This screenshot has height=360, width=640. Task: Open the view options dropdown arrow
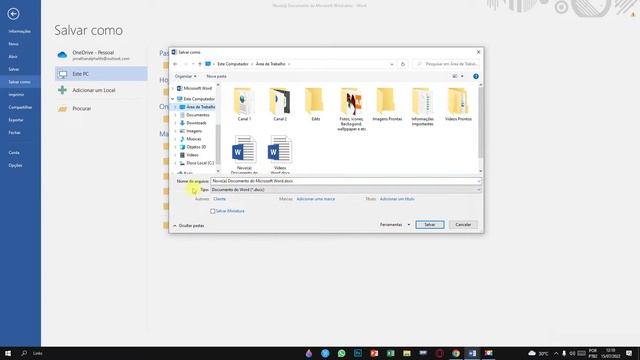point(462,76)
